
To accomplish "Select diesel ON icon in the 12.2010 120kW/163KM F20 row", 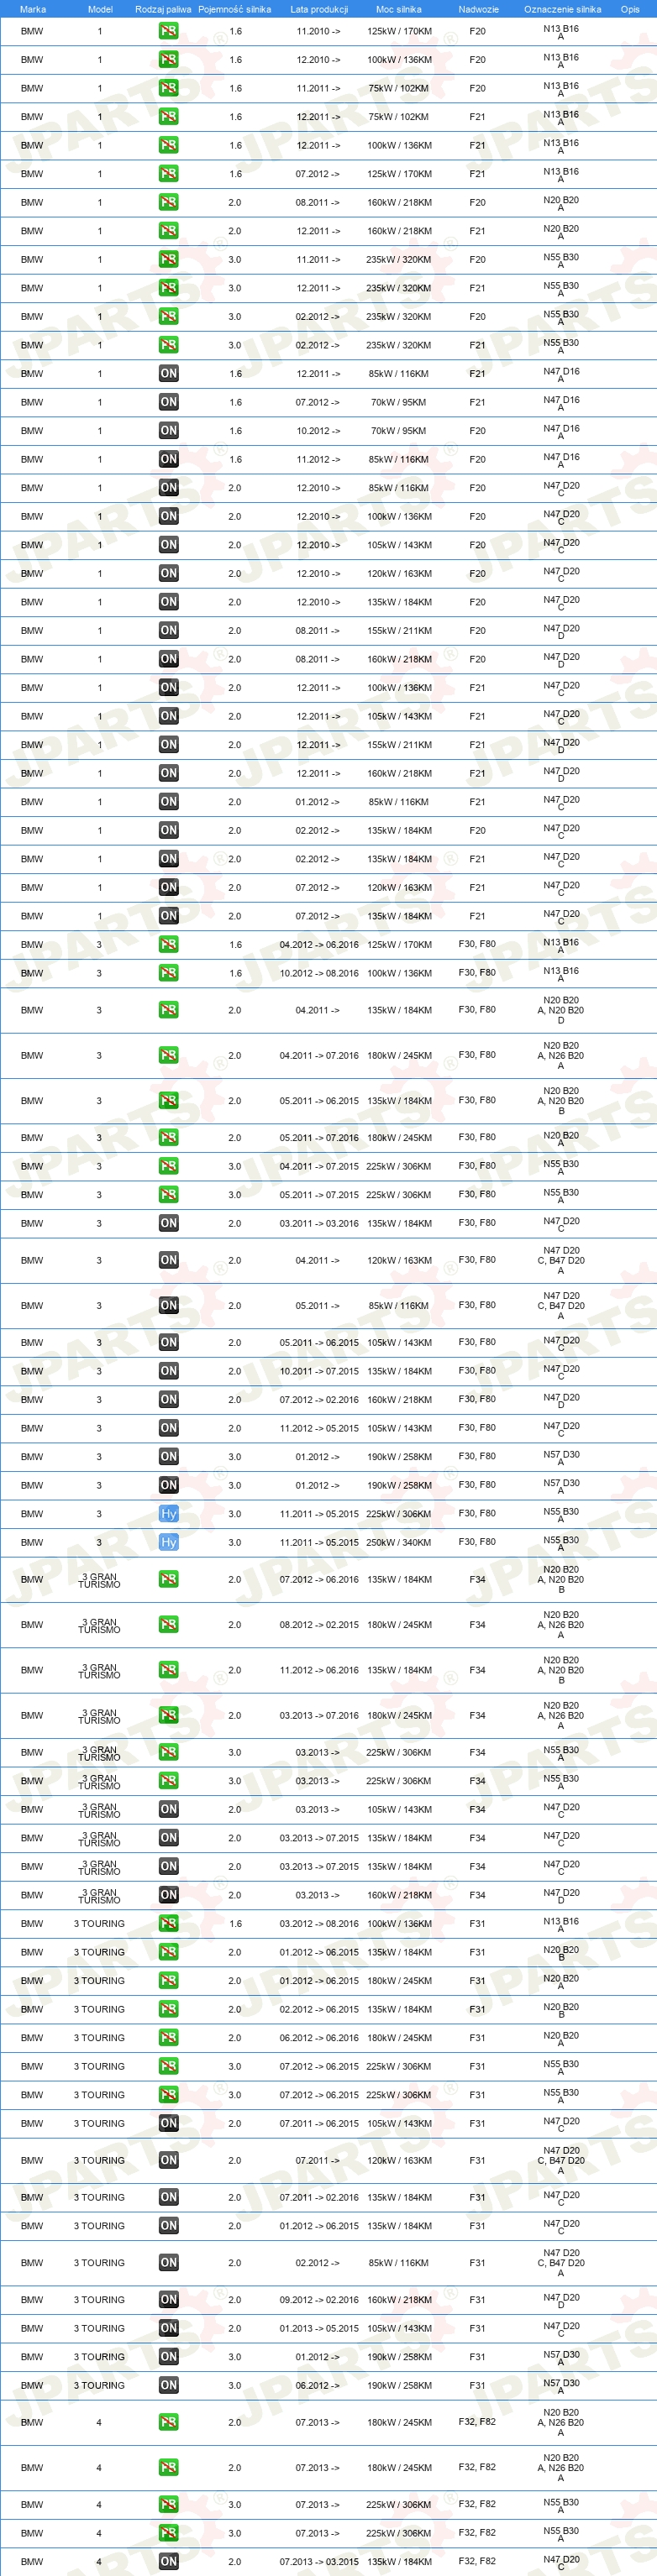I will 168,574.
